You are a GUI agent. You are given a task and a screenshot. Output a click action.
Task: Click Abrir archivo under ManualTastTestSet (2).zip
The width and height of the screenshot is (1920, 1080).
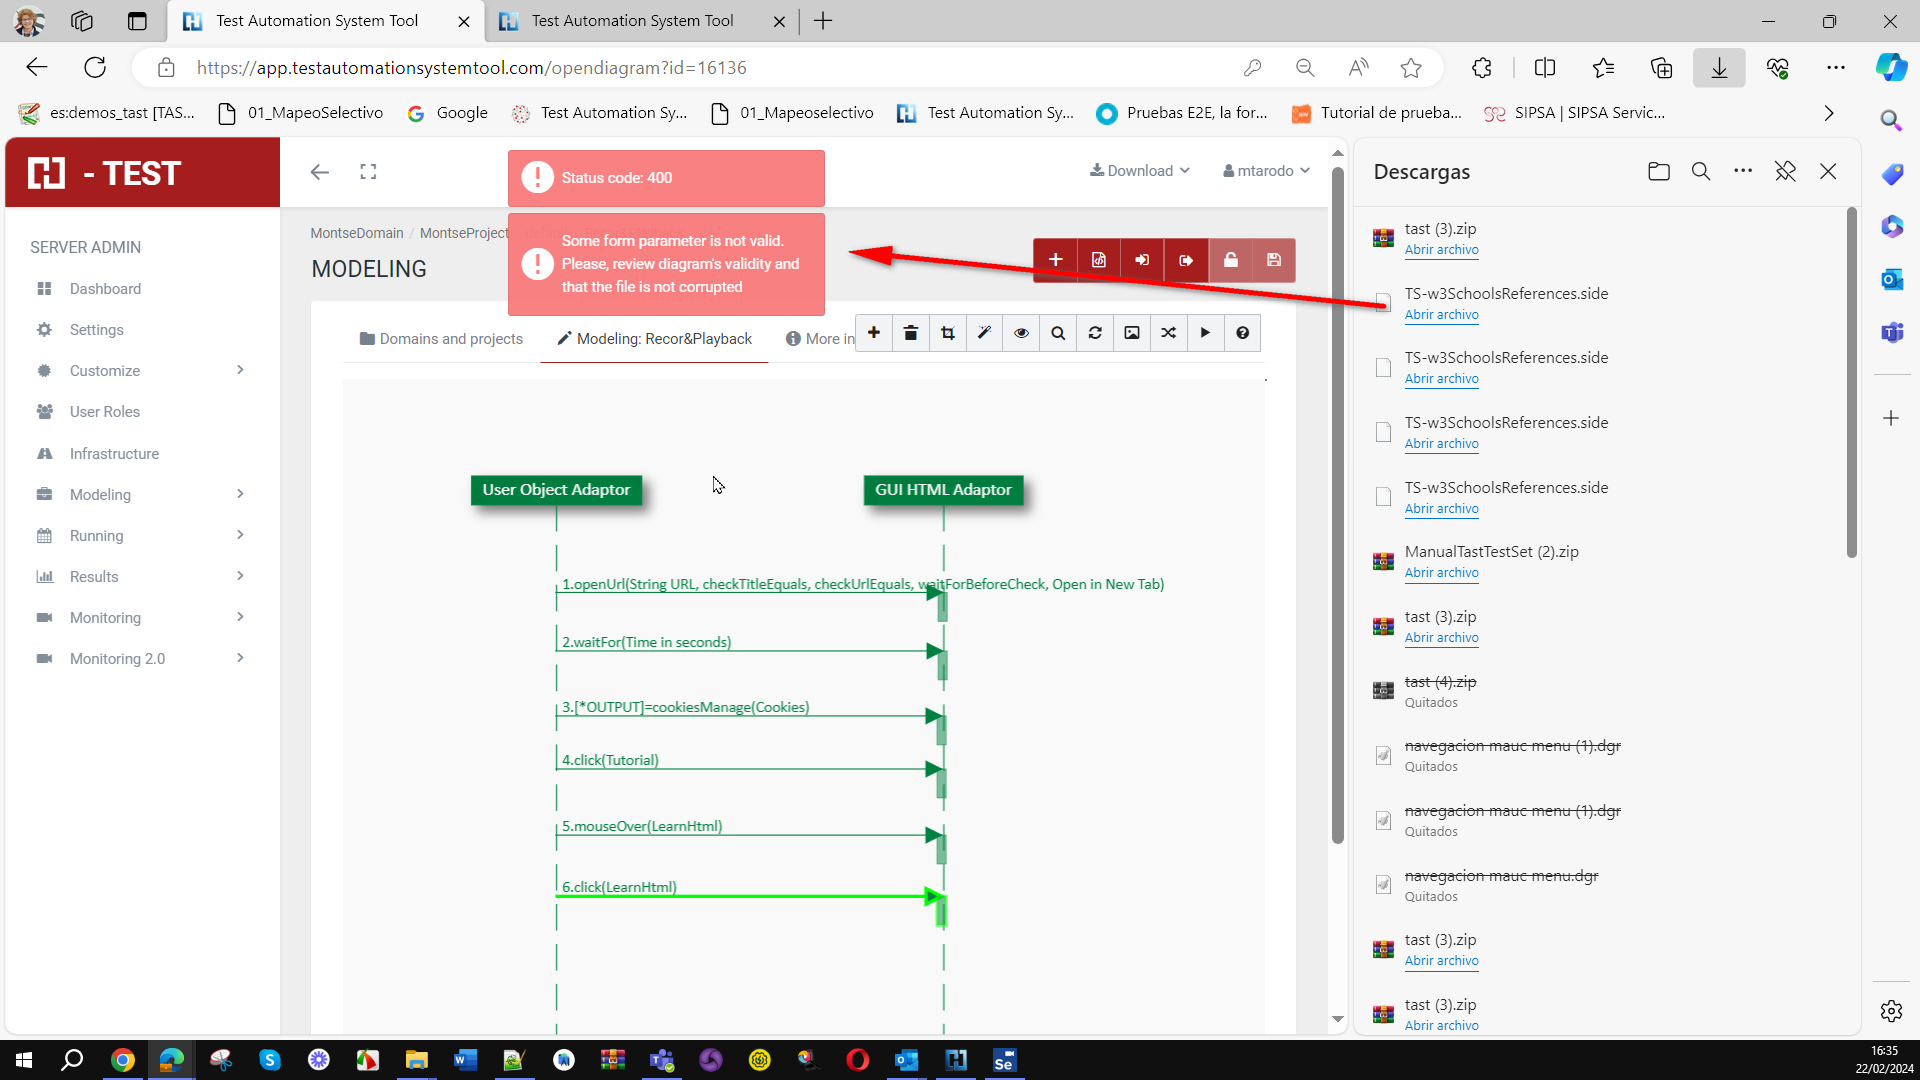(x=1441, y=573)
